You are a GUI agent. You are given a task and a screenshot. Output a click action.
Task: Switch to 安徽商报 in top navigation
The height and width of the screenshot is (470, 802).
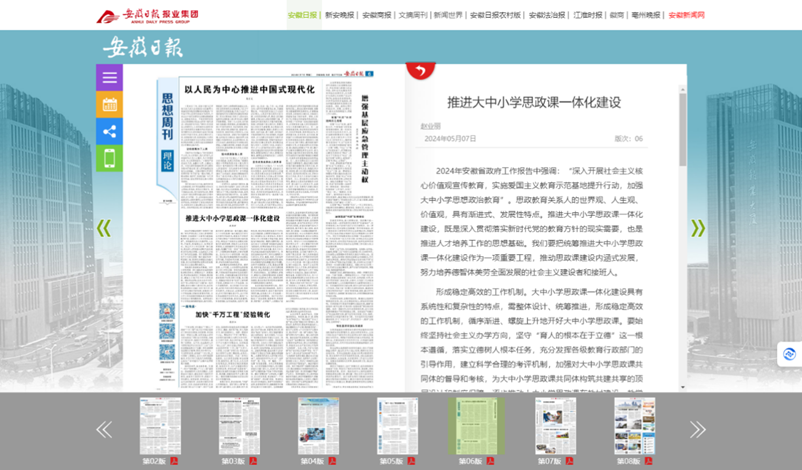[x=377, y=15]
